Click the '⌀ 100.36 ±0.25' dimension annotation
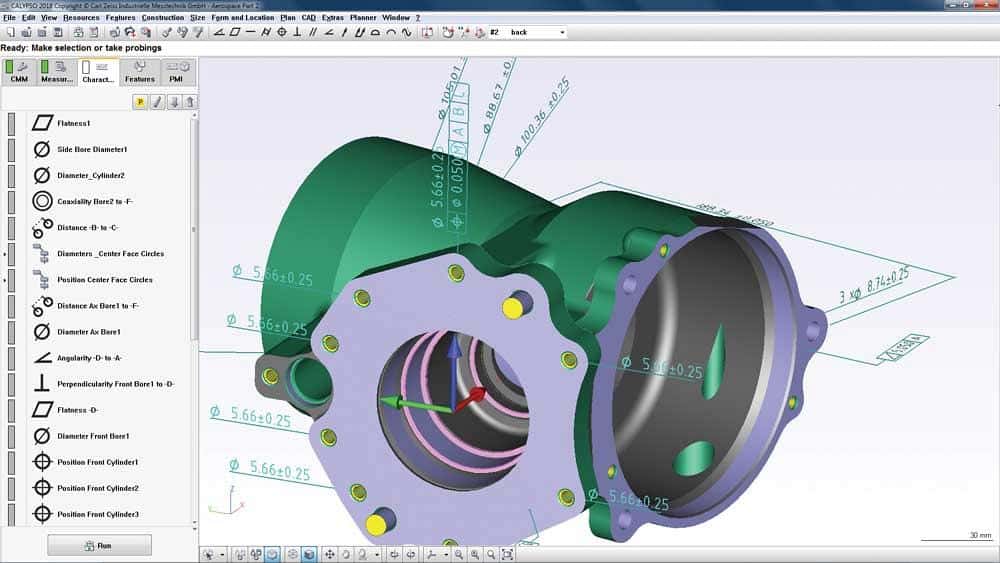1000x563 pixels. (x=541, y=118)
